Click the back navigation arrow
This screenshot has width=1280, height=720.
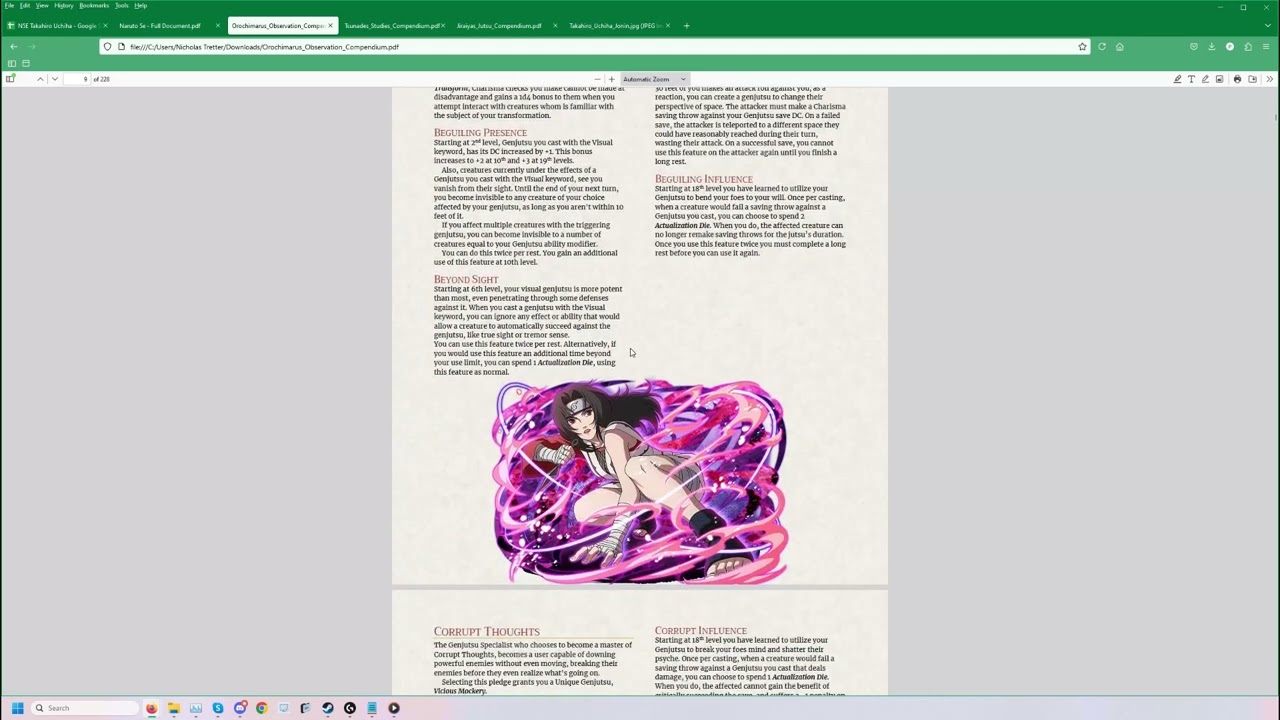13,46
